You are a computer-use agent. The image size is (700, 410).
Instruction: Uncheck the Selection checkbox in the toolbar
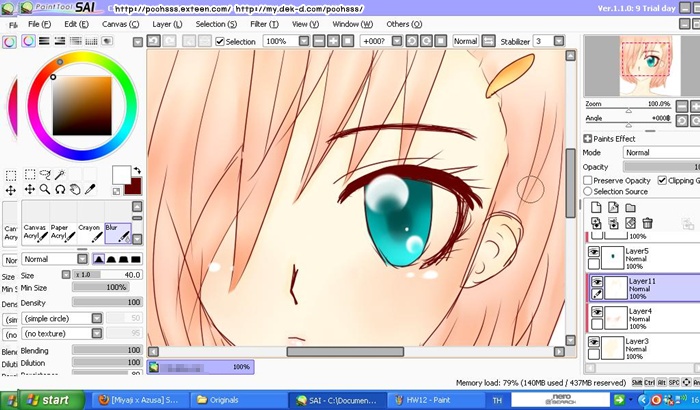tap(219, 42)
